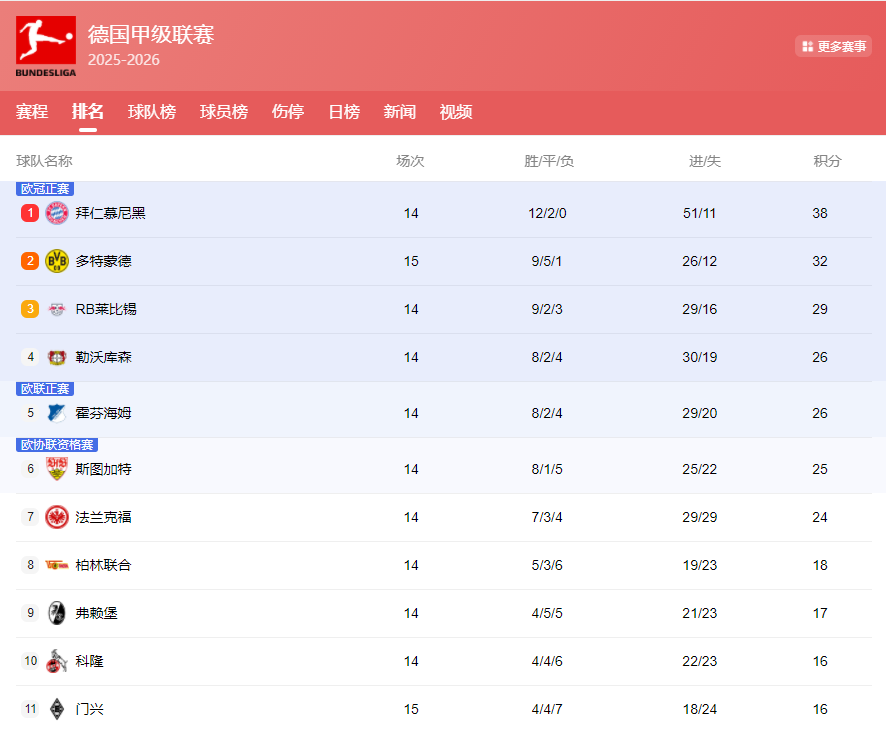886x733 pixels.
Task: Click RB Leipzig club crest
Action: click(57, 309)
